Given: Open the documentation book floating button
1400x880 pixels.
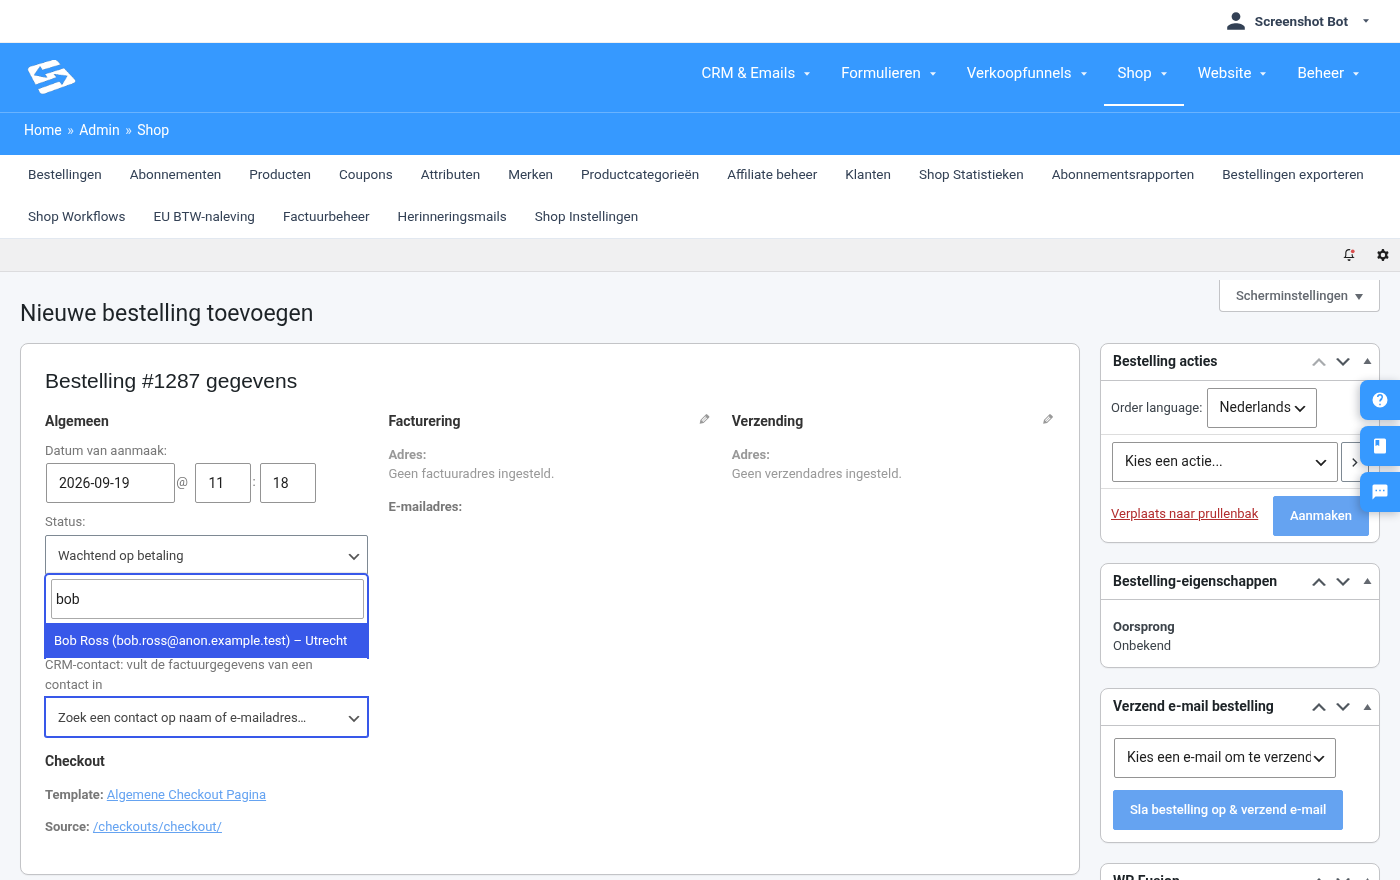Looking at the screenshot, I should (x=1380, y=446).
